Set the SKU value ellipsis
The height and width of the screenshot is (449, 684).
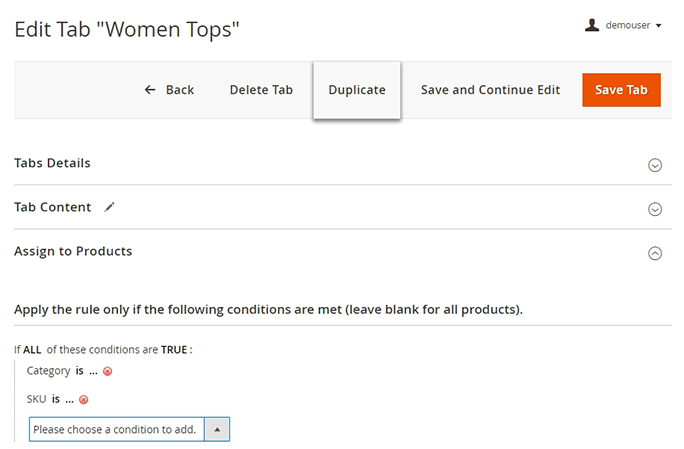(69, 400)
